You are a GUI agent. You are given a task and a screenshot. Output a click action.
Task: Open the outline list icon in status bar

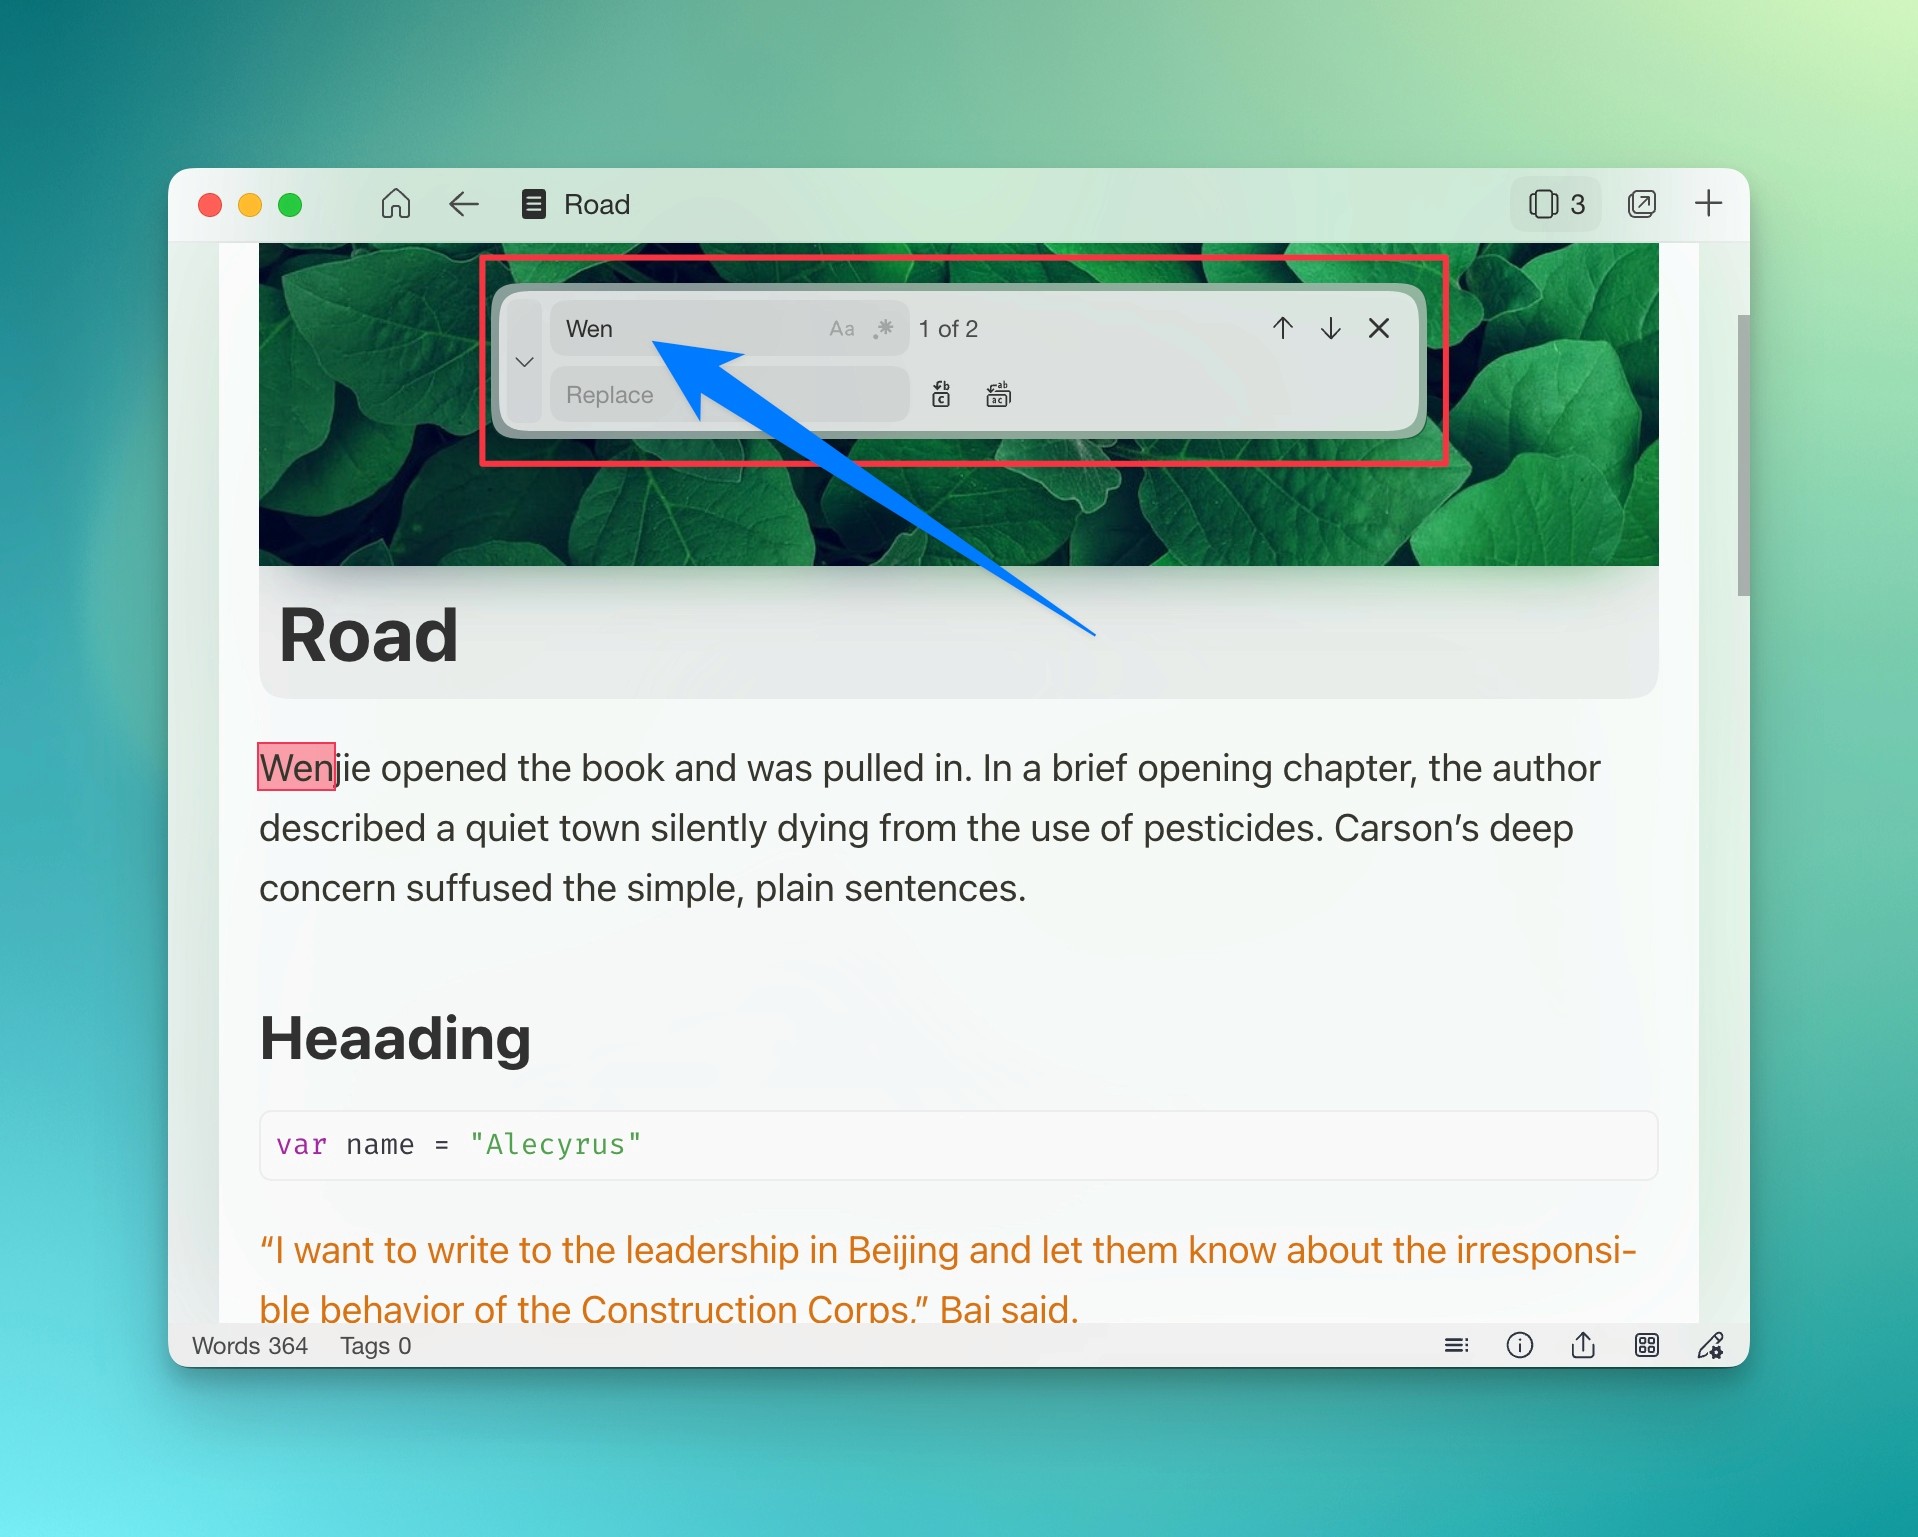[1456, 1345]
